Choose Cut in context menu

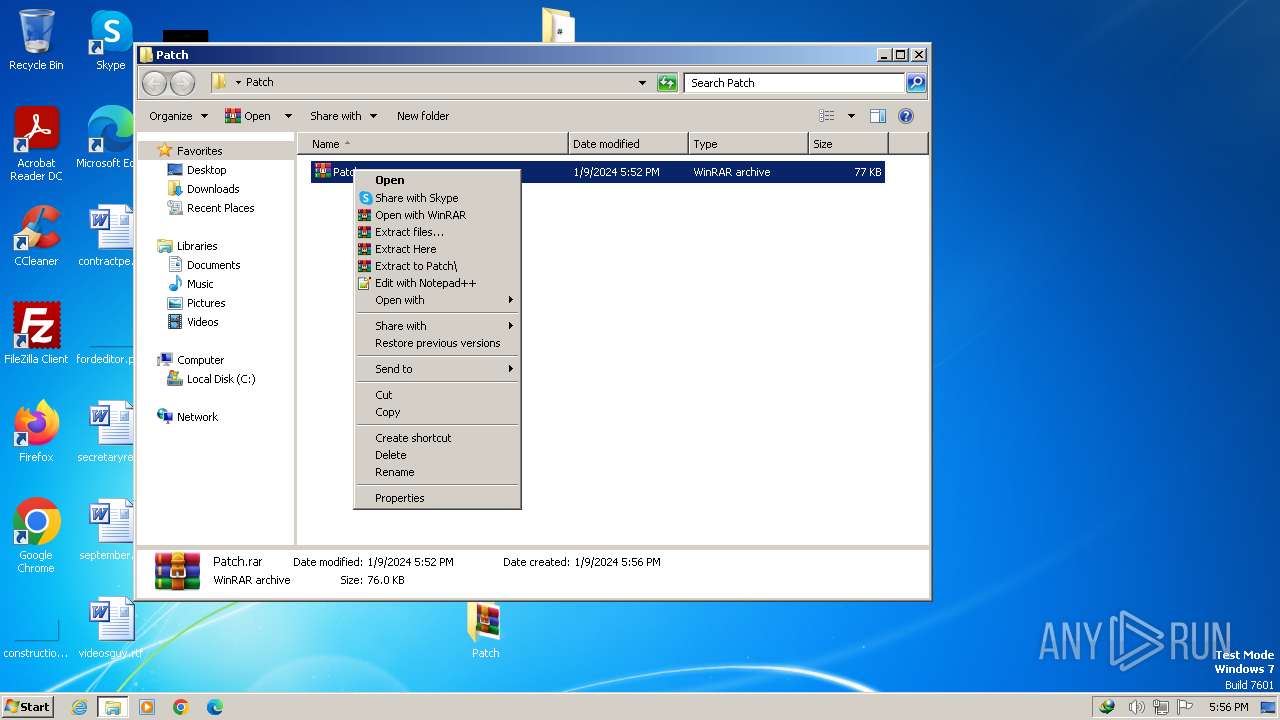pyautogui.click(x=438, y=395)
